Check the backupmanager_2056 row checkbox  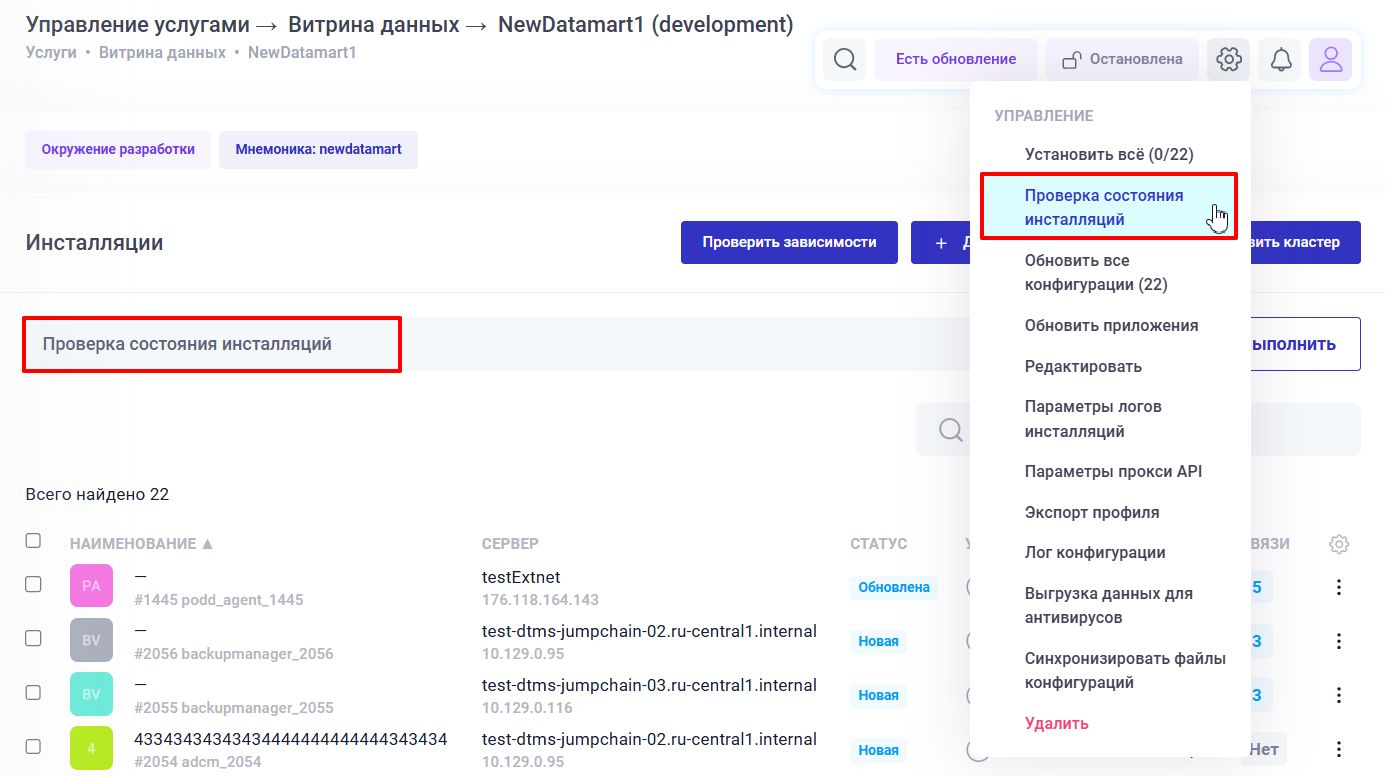[33, 640]
